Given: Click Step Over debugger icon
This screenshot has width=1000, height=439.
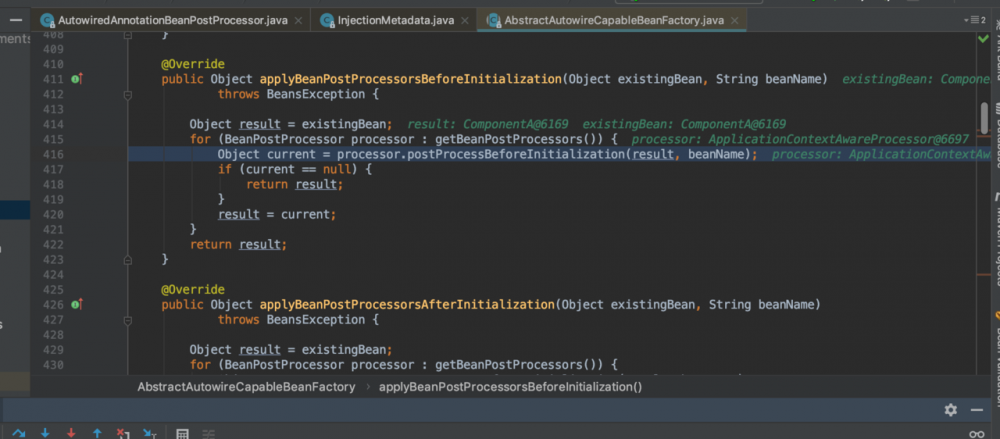Looking at the screenshot, I should coord(18,433).
